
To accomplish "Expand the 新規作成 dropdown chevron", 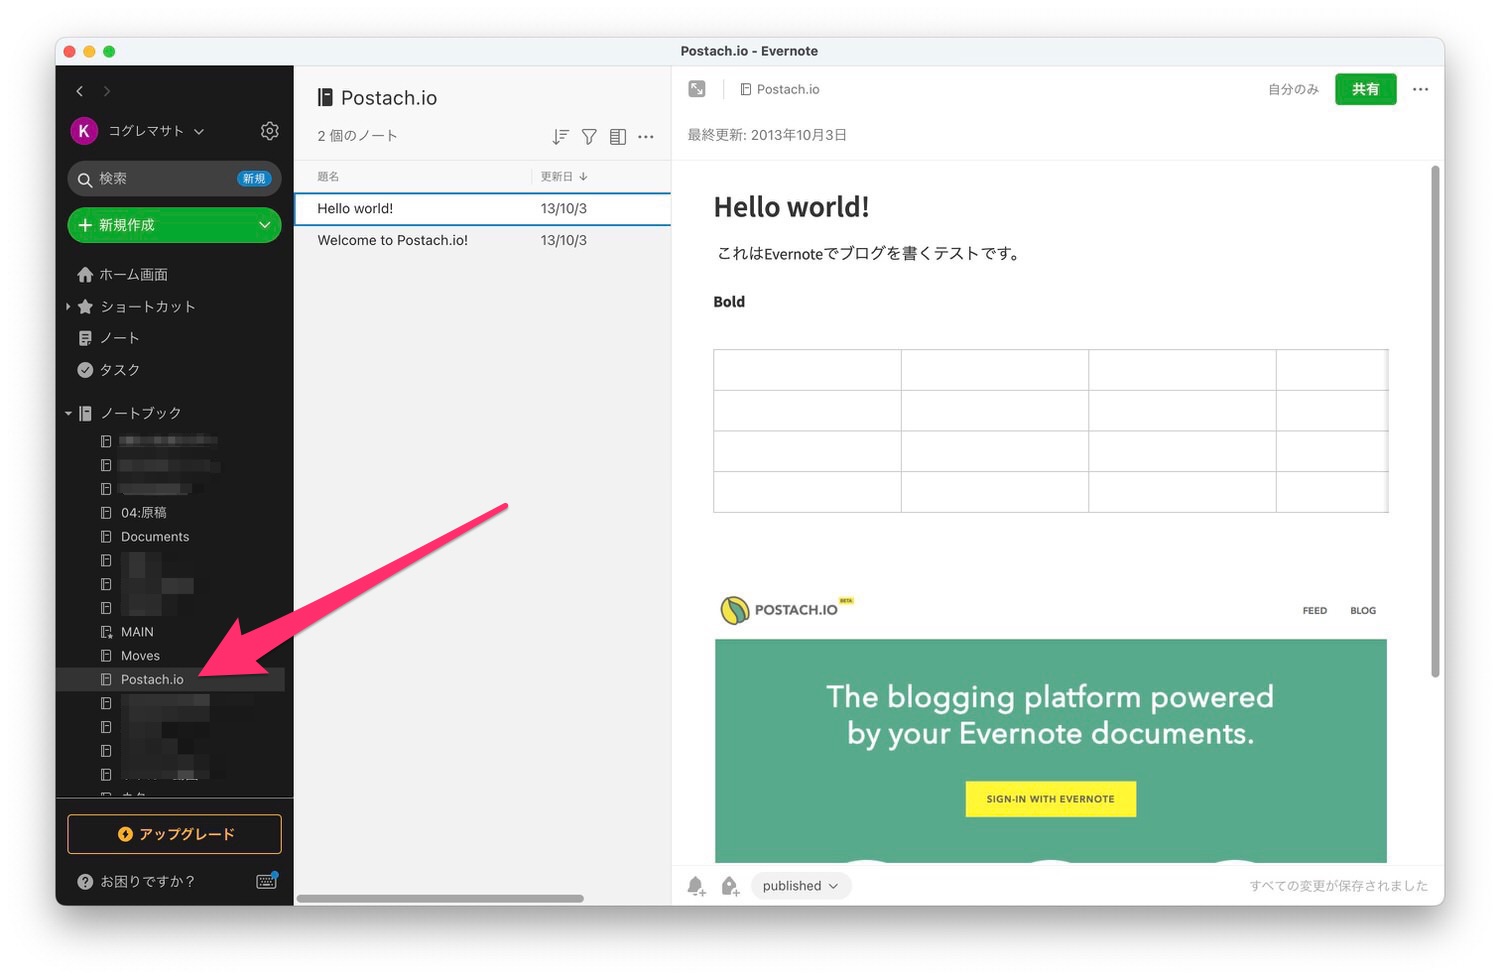I will click(x=265, y=225).
